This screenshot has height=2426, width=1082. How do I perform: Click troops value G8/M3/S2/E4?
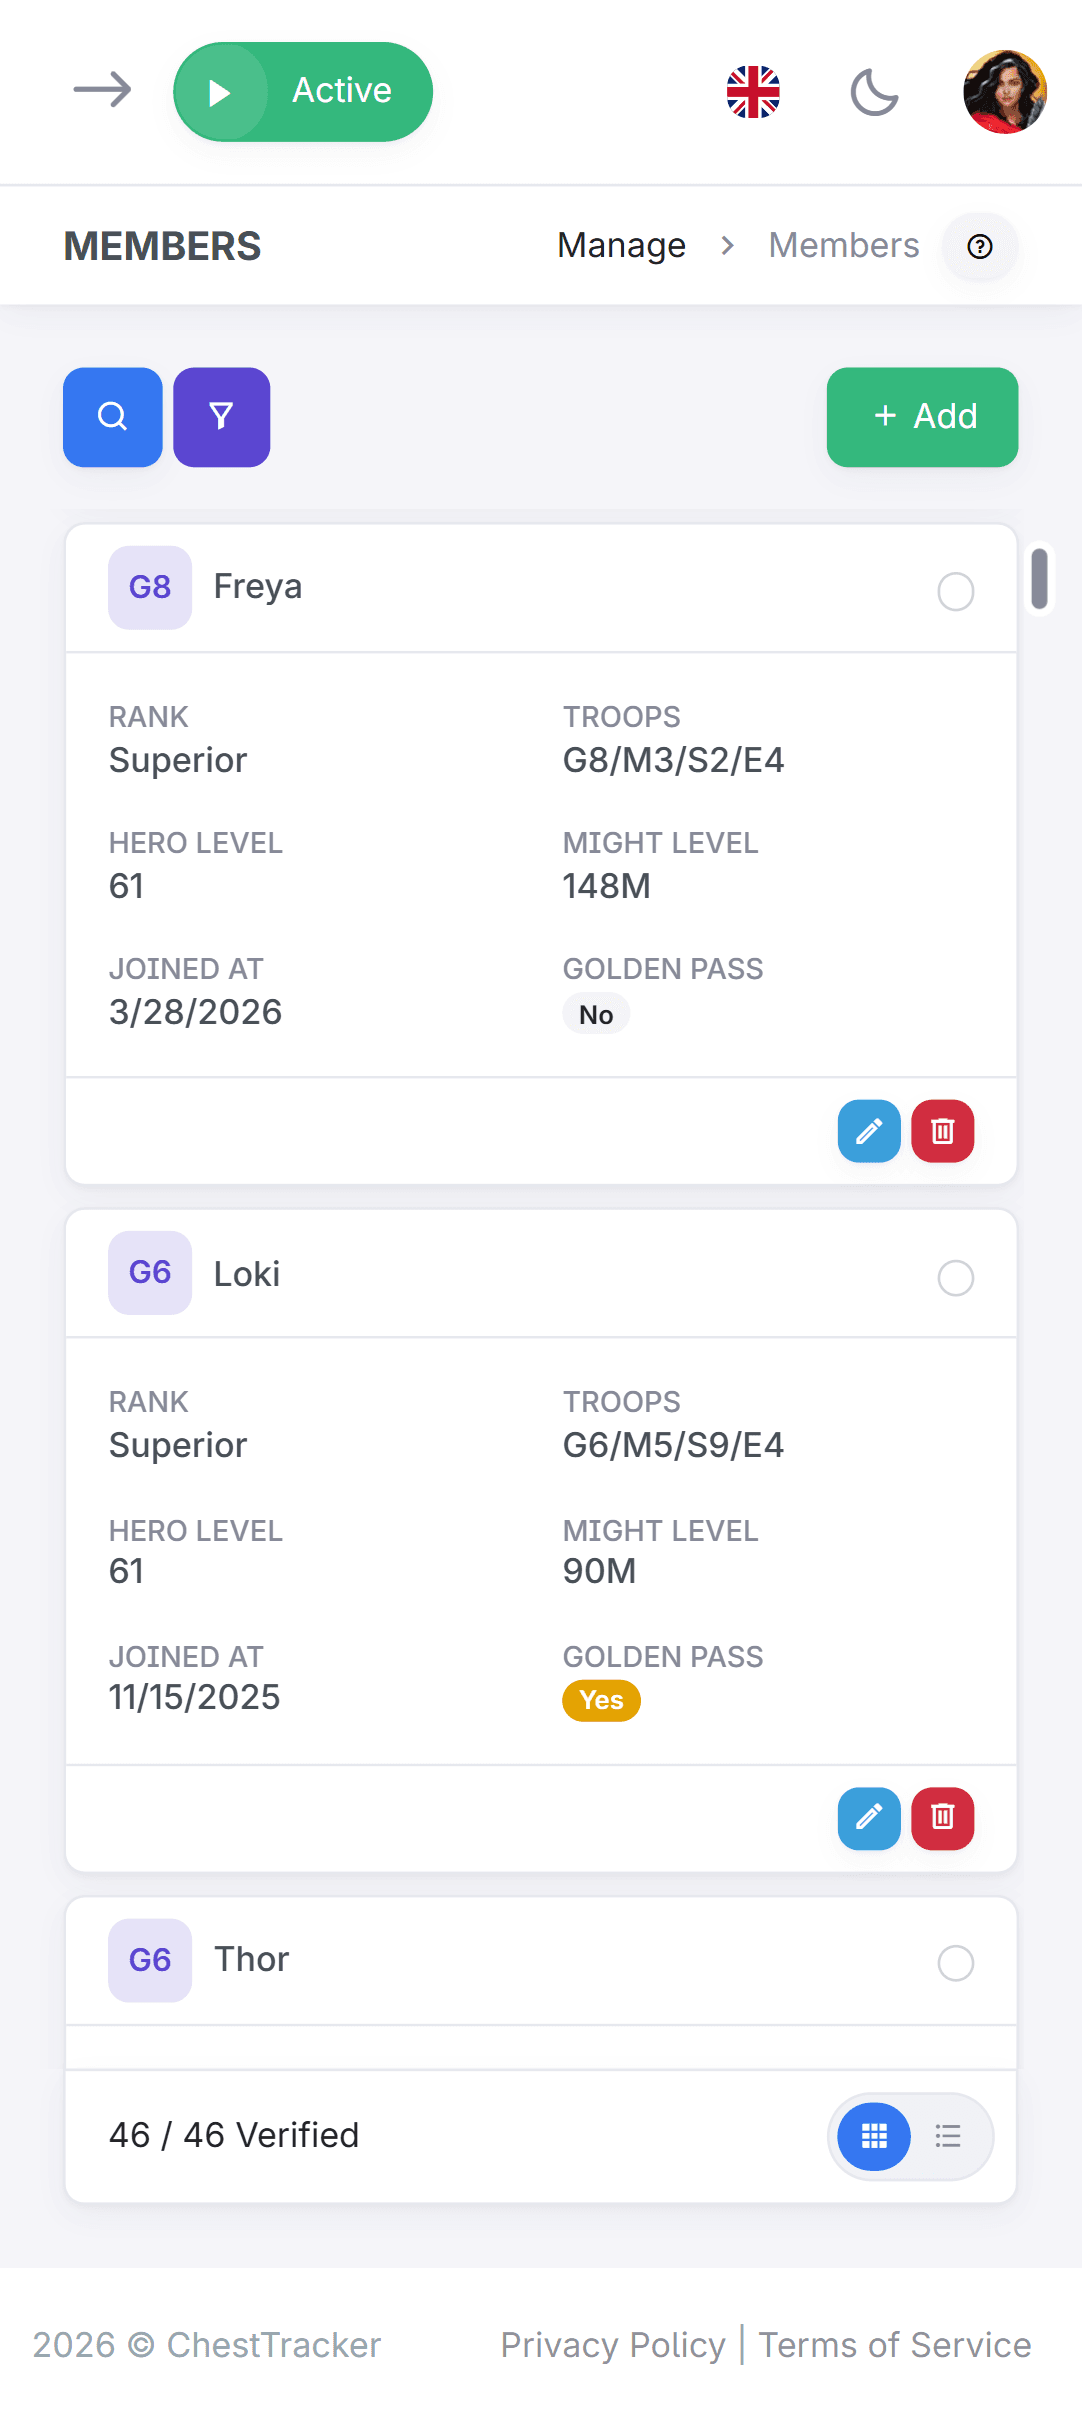673,760
